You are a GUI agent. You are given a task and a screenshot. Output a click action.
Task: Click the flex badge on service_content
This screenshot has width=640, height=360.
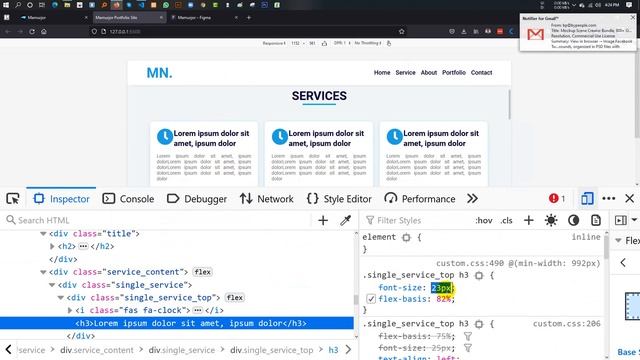pos(202,272)
